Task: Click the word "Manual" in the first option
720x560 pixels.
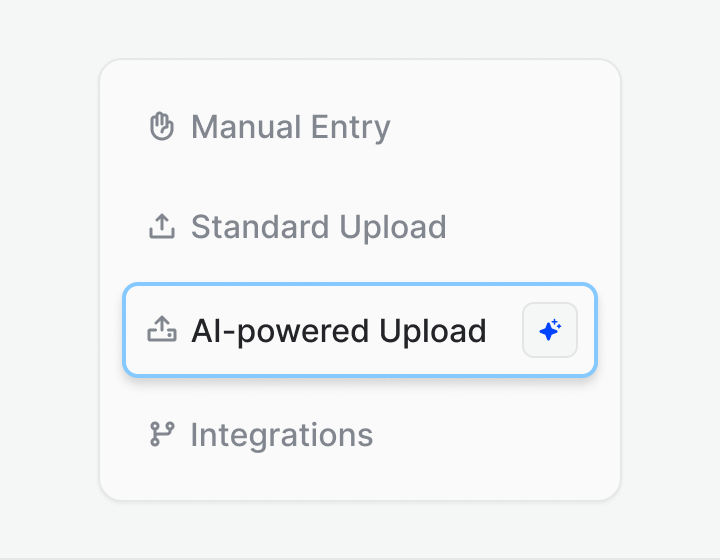Action: [246, 127]
